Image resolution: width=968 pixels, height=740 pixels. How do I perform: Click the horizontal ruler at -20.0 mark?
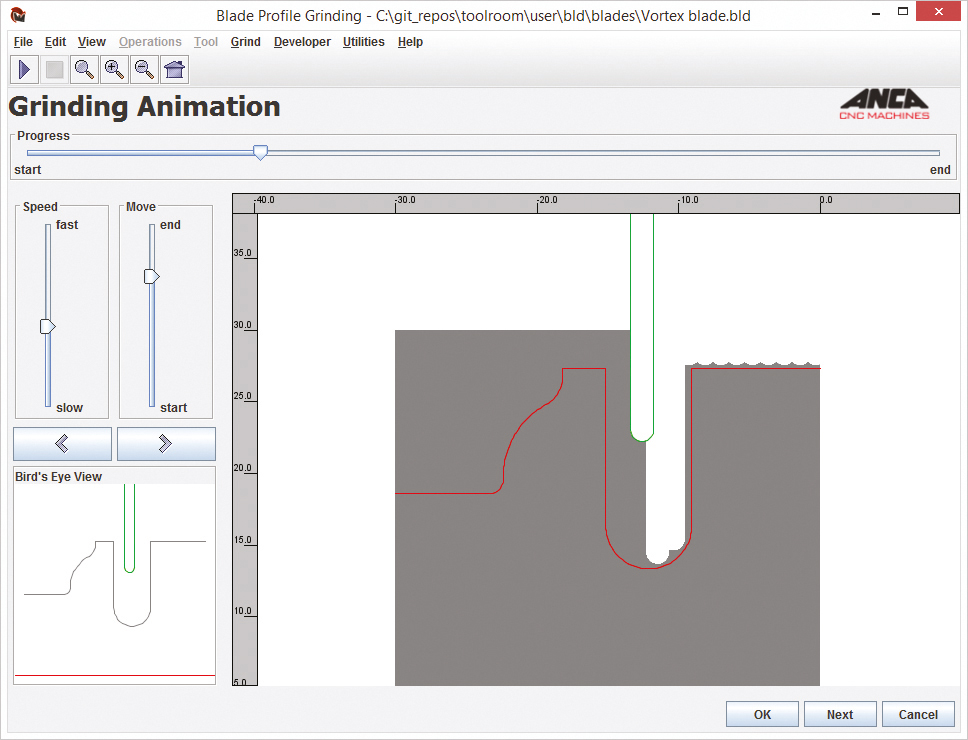547,201
